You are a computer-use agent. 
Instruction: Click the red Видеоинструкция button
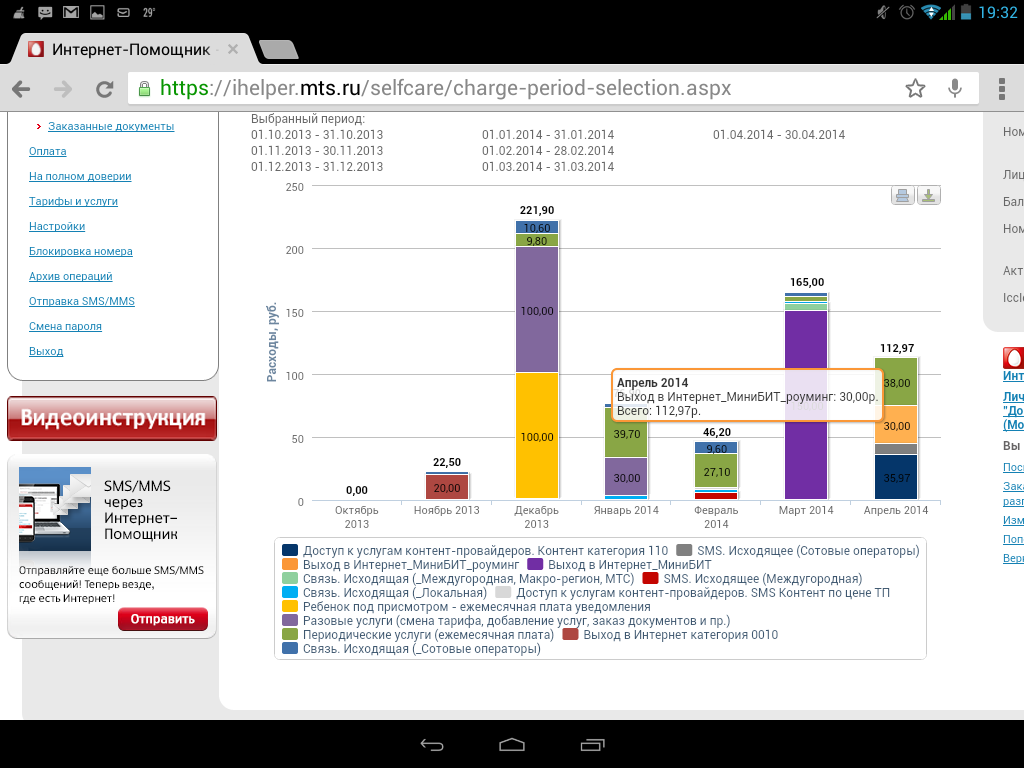point(112,418)
